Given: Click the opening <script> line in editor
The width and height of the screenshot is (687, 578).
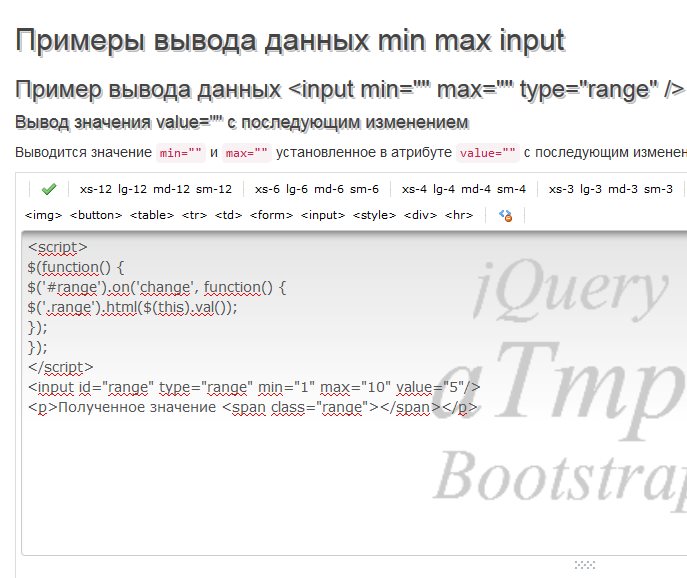Looking at the screenshot, I should click(x=57, y=247).
